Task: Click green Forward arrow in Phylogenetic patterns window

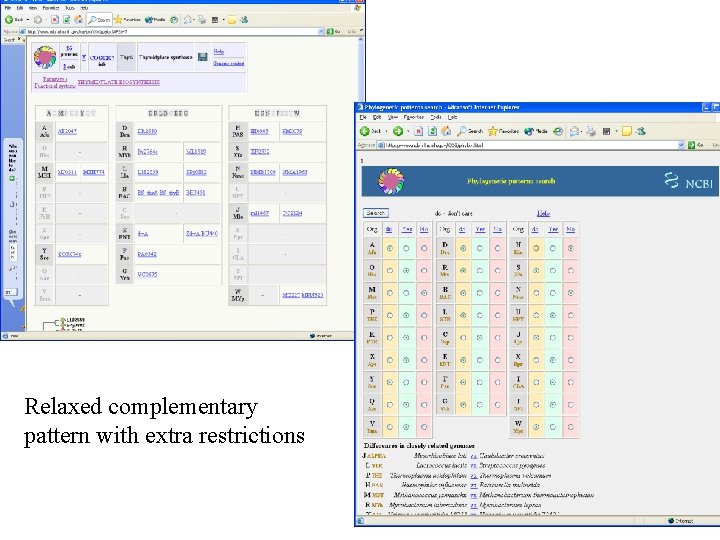Action: click(x=398, y=131)
